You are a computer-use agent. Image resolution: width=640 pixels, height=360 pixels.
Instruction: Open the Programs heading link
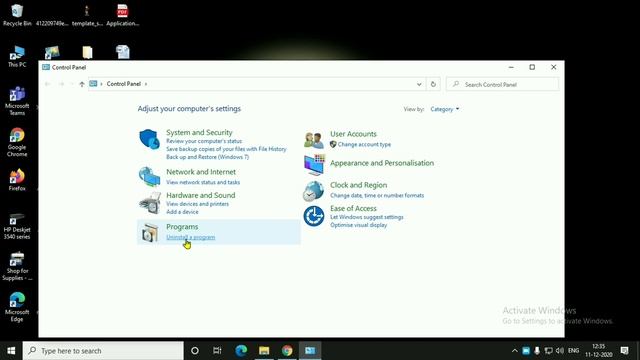182,227
